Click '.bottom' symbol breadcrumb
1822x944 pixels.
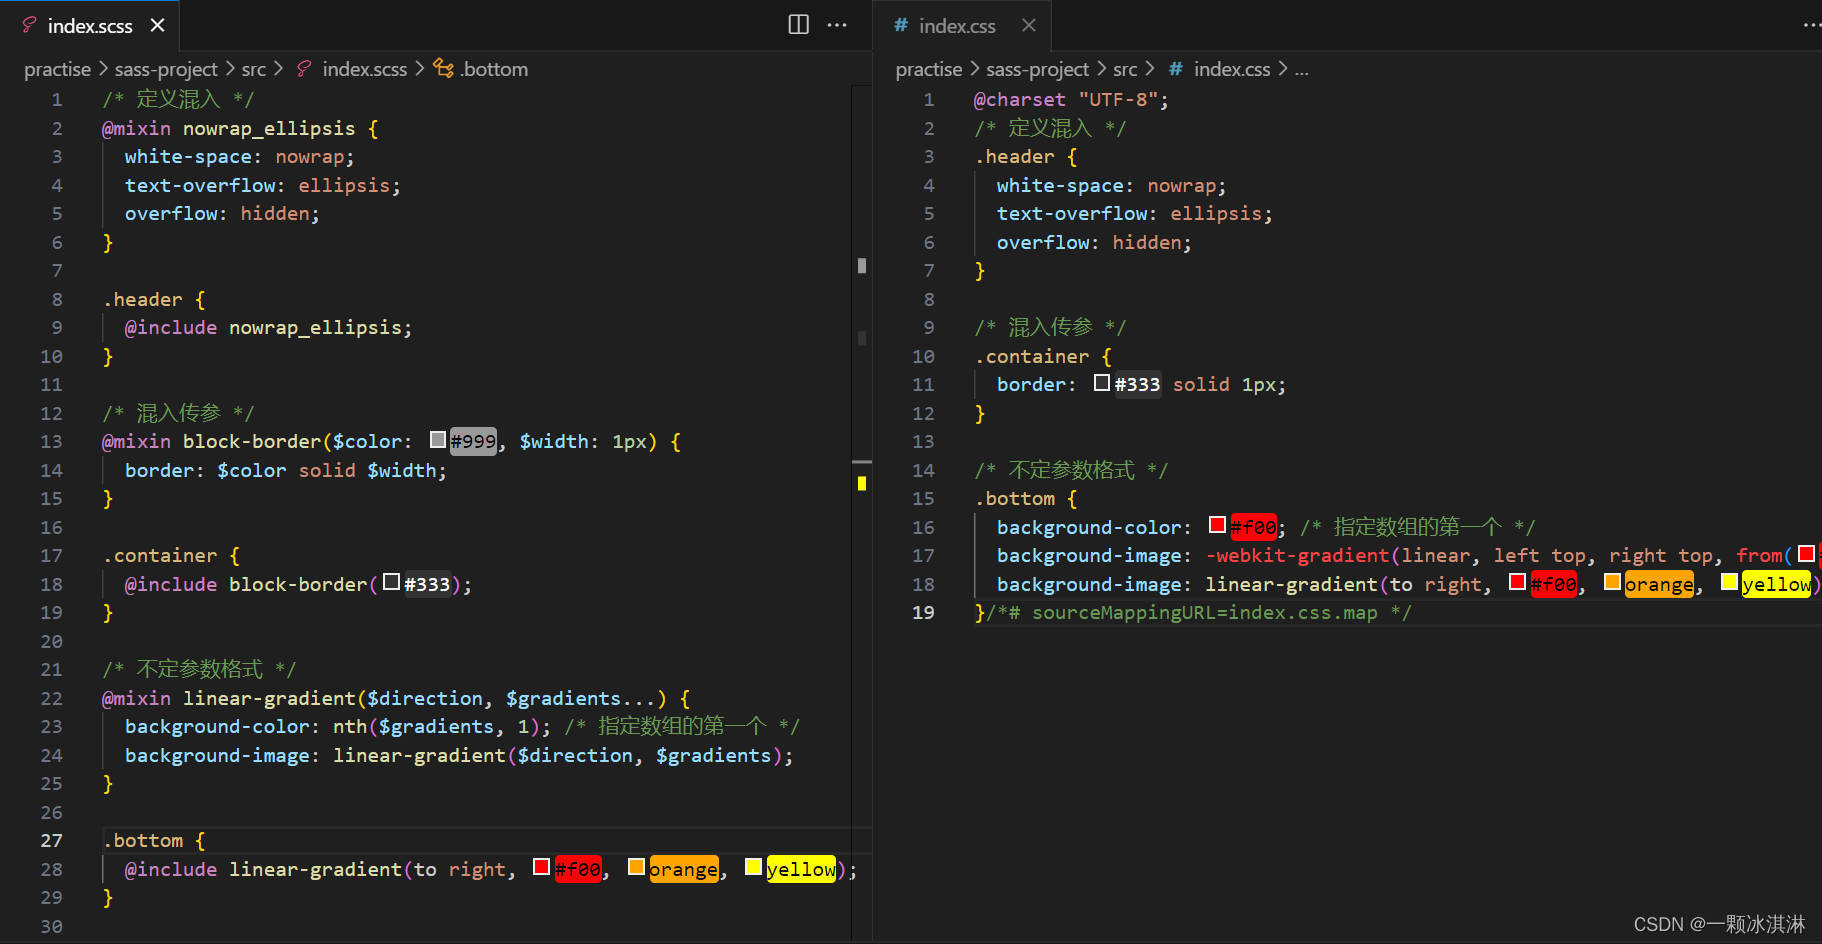pos(494,69)
